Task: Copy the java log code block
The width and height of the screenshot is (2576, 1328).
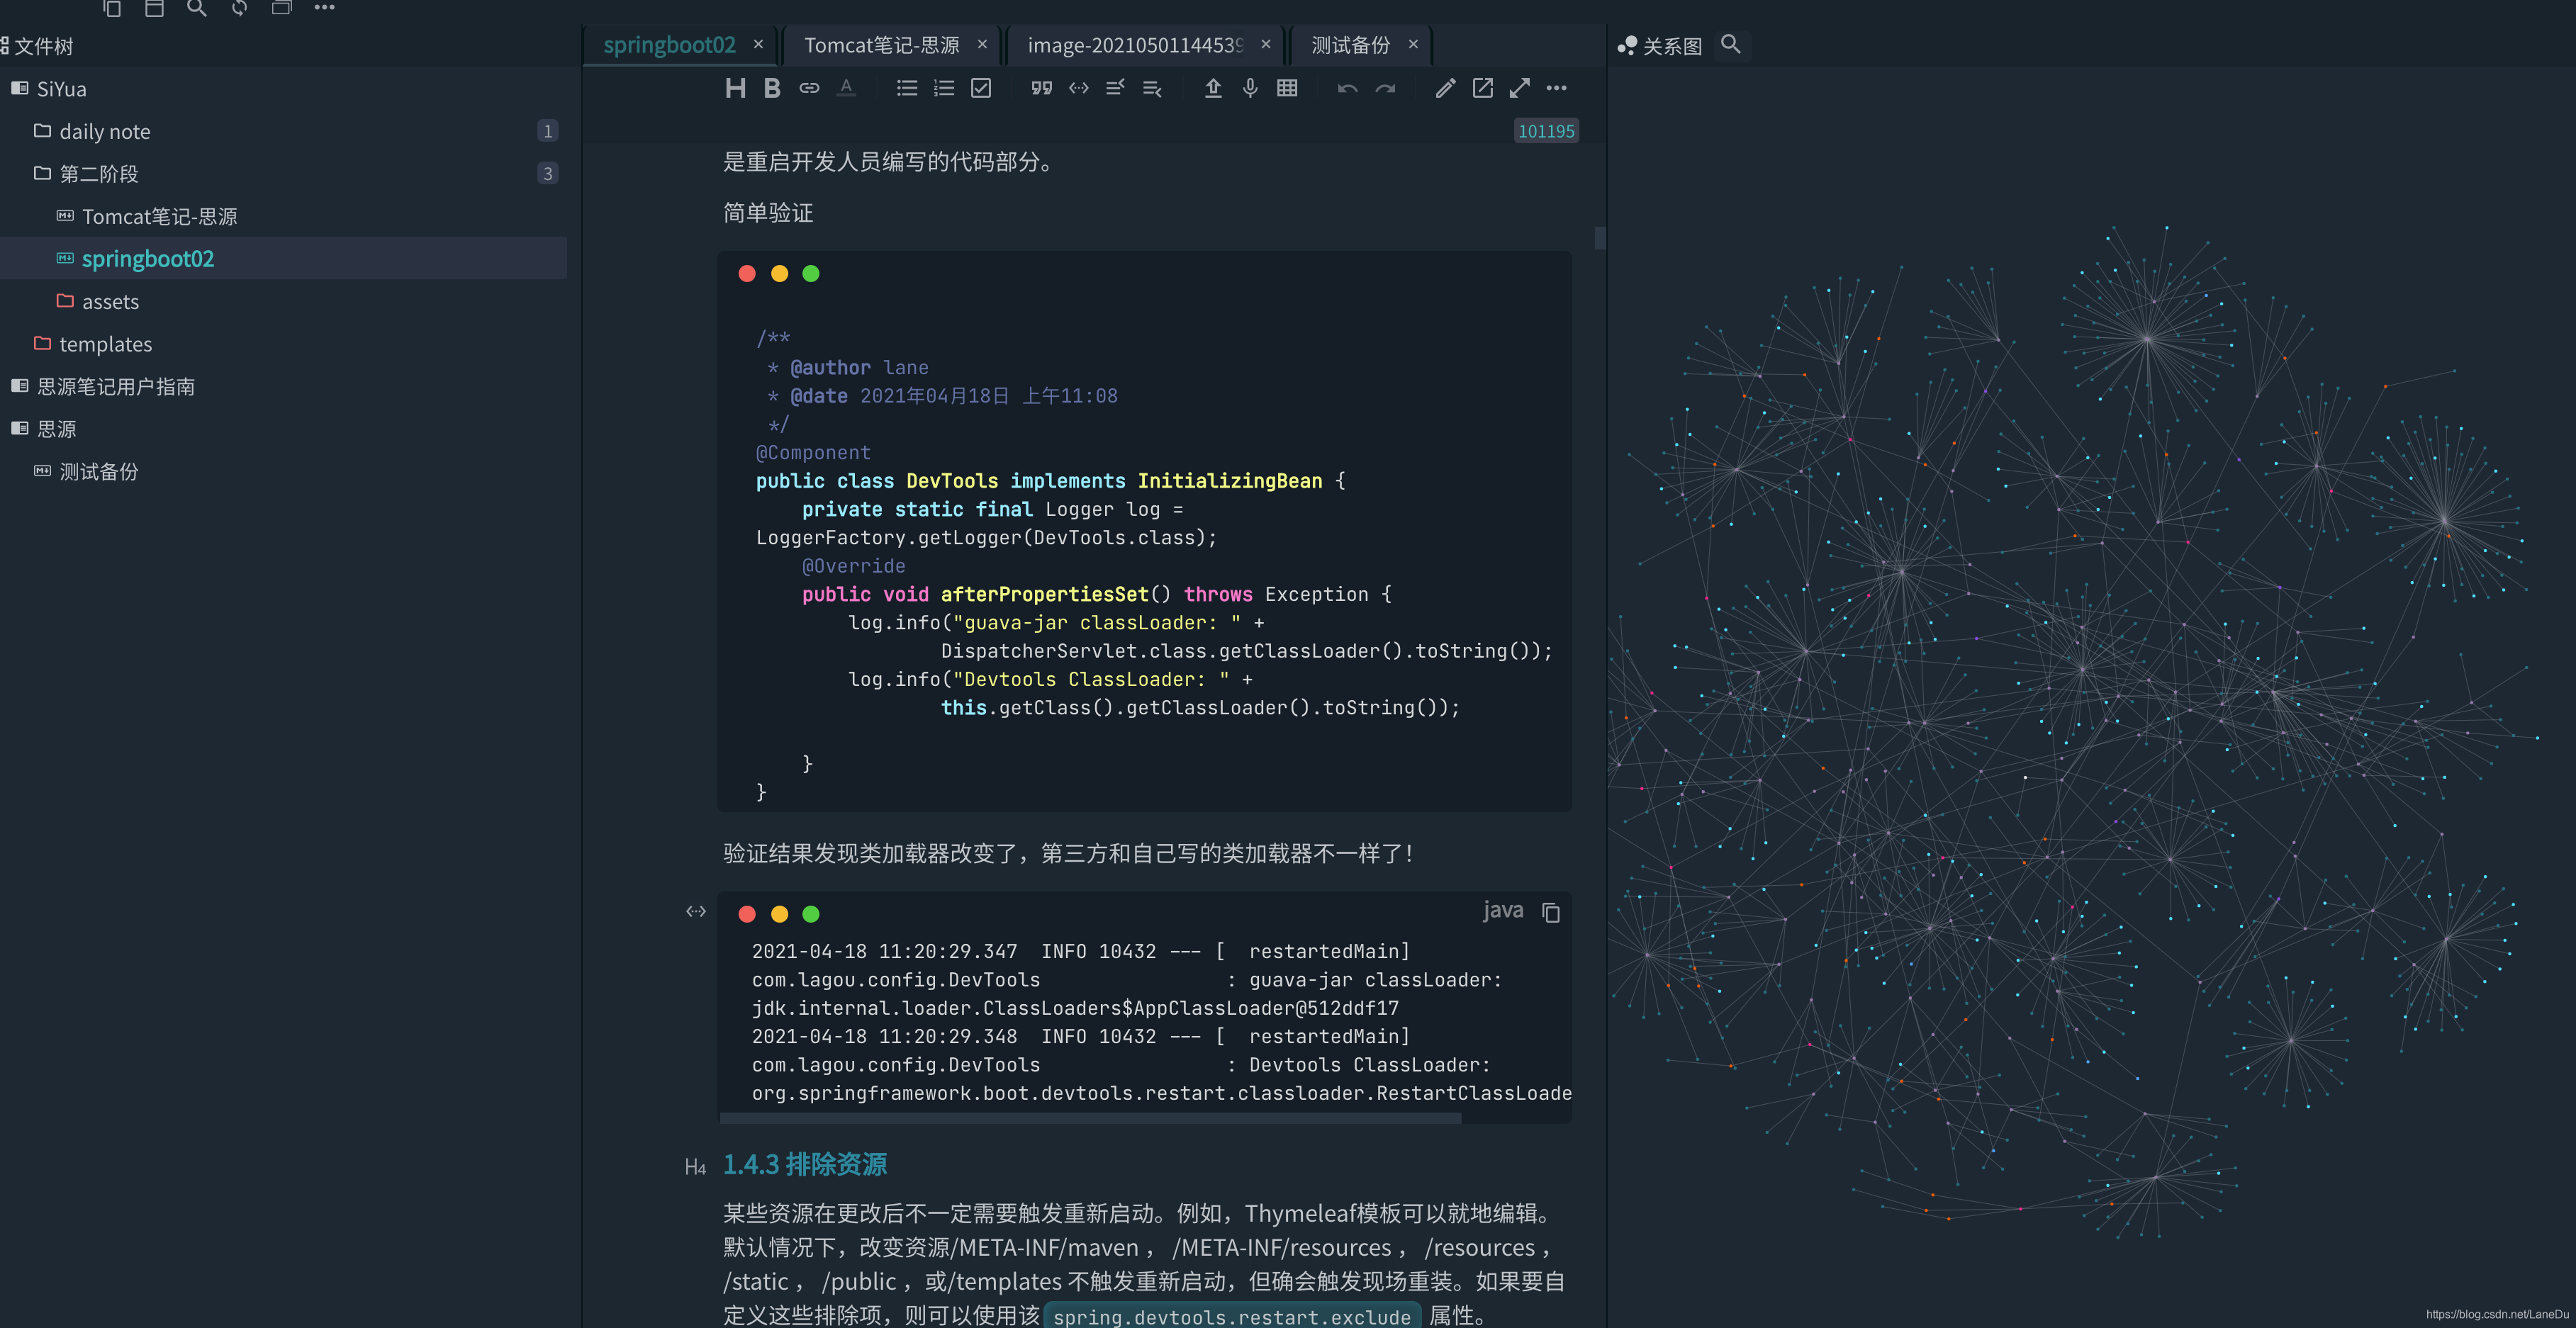Action: 1550,912
